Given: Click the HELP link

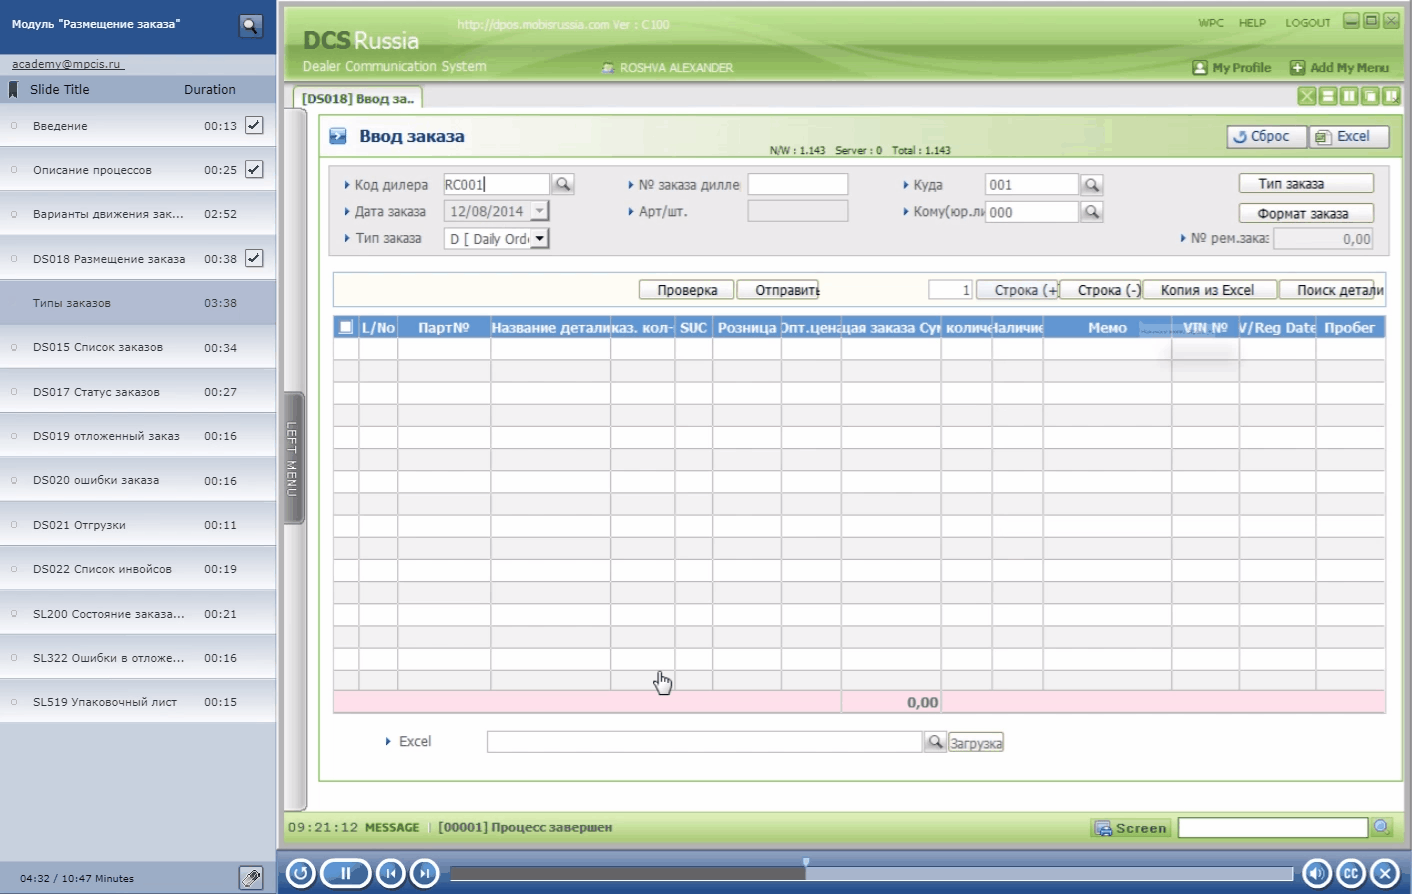Looking at the screenshot, I should 1252,23.
